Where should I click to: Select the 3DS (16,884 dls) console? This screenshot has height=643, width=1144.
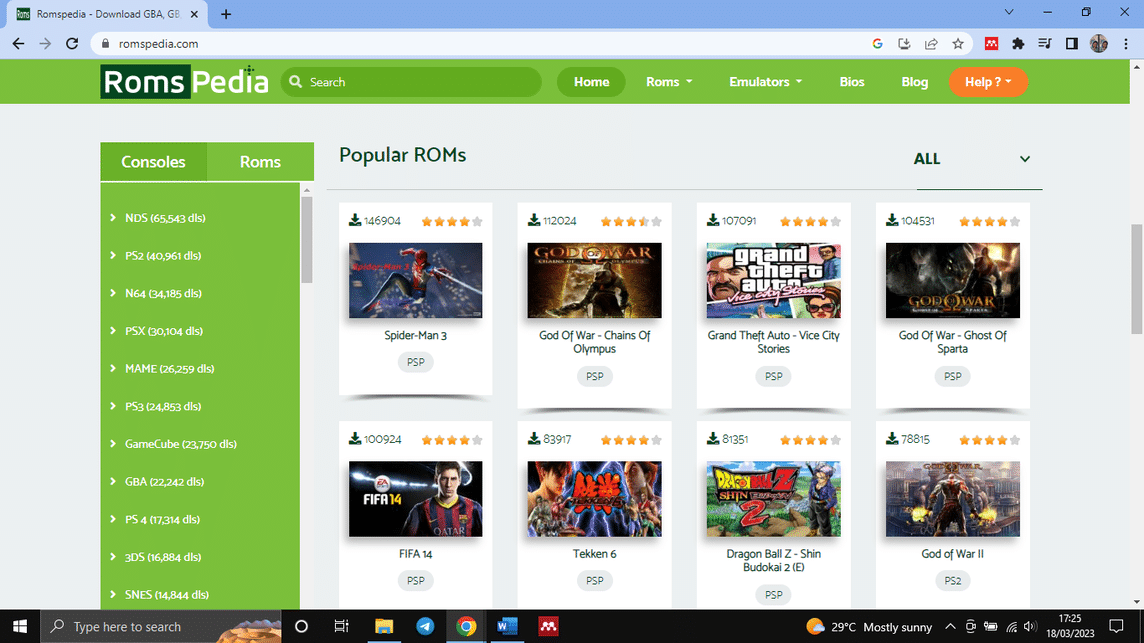tap(163, 557)
